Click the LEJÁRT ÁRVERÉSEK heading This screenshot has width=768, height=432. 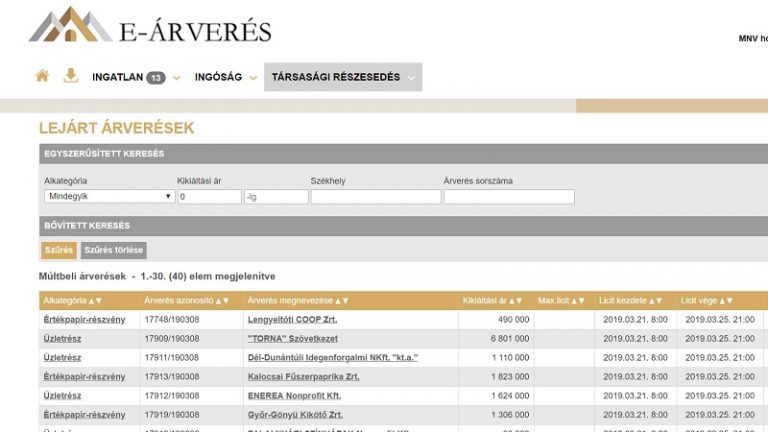[117, 128]
